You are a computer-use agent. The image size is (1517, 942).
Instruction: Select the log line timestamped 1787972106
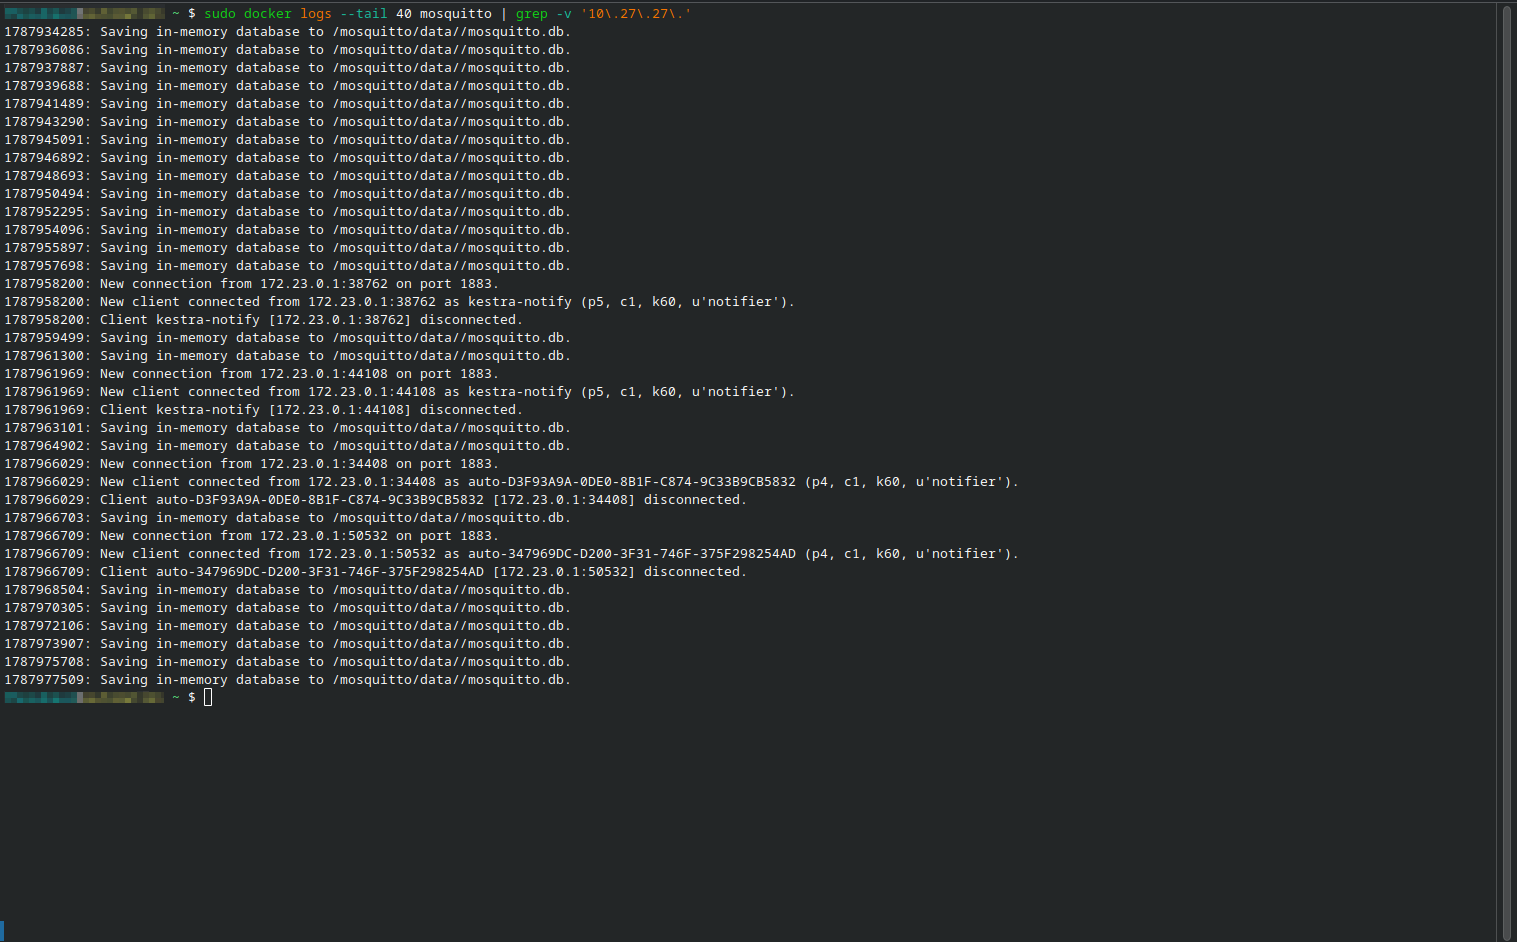(x=288, y=626)
